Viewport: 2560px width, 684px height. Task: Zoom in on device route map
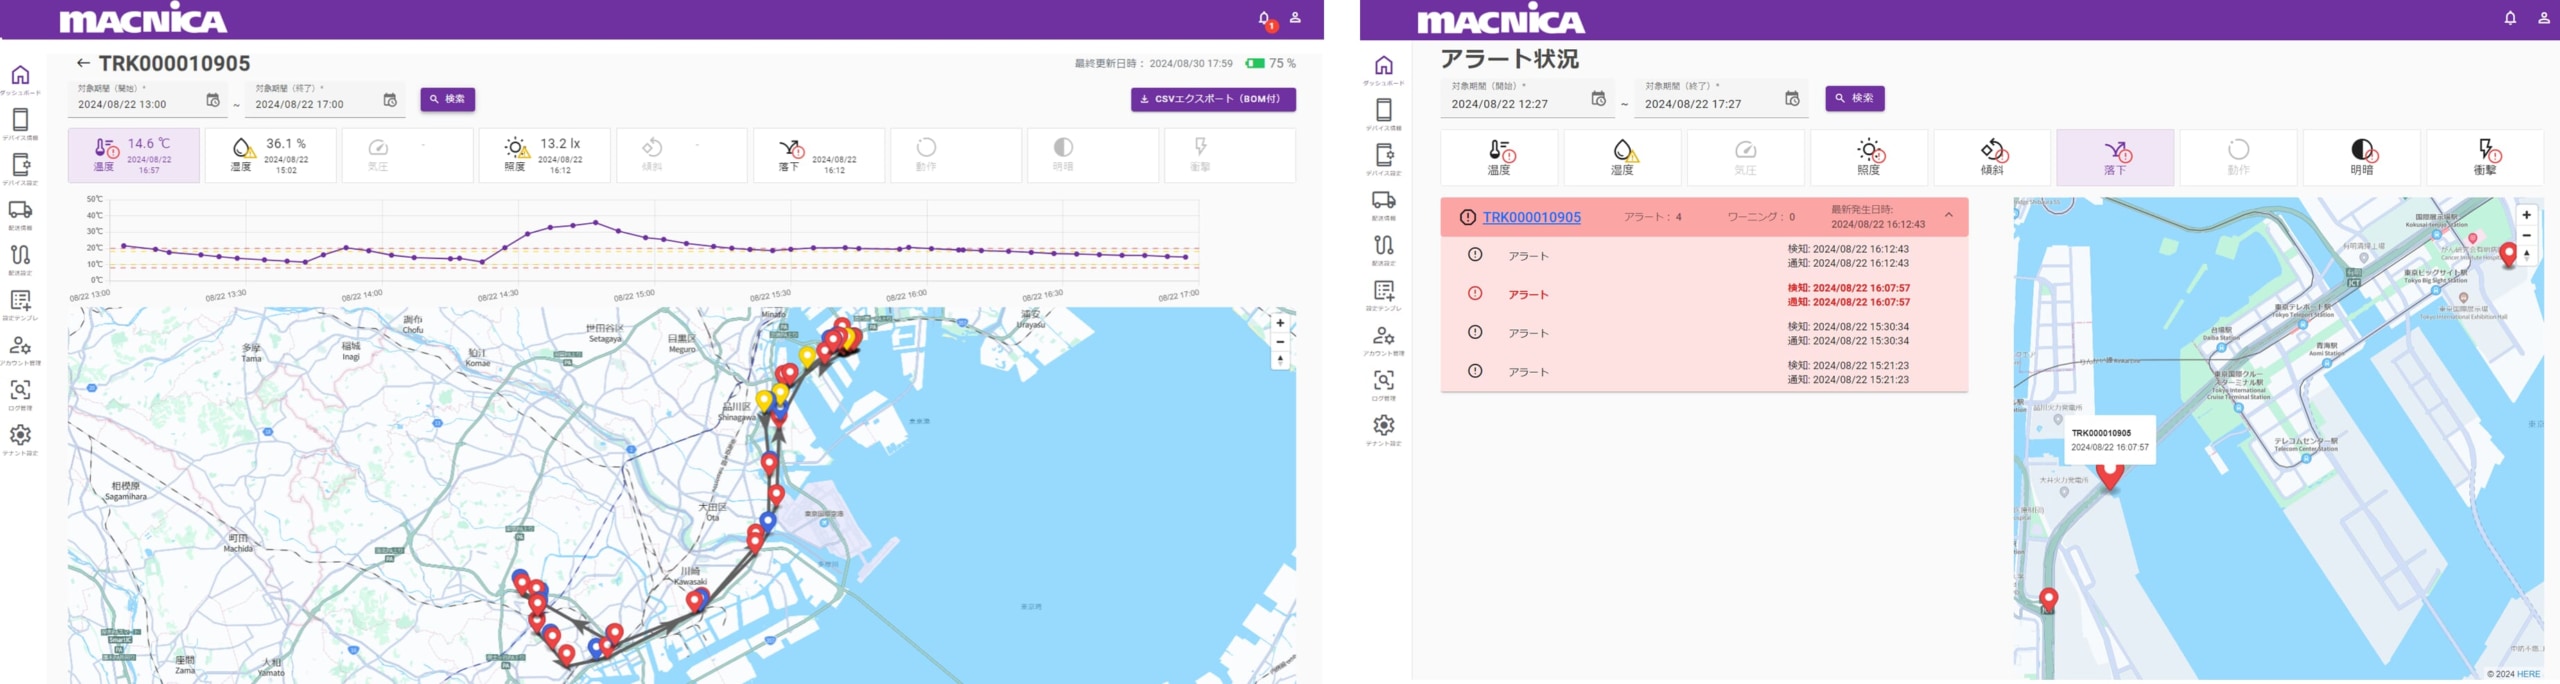click(x=1280, y=323)
